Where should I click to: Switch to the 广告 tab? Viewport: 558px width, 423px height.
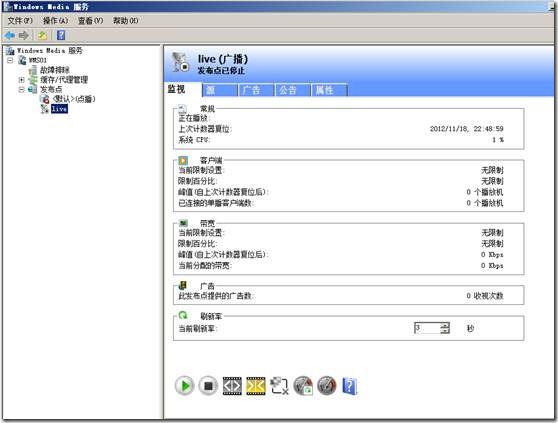click(x=257, y=90)
